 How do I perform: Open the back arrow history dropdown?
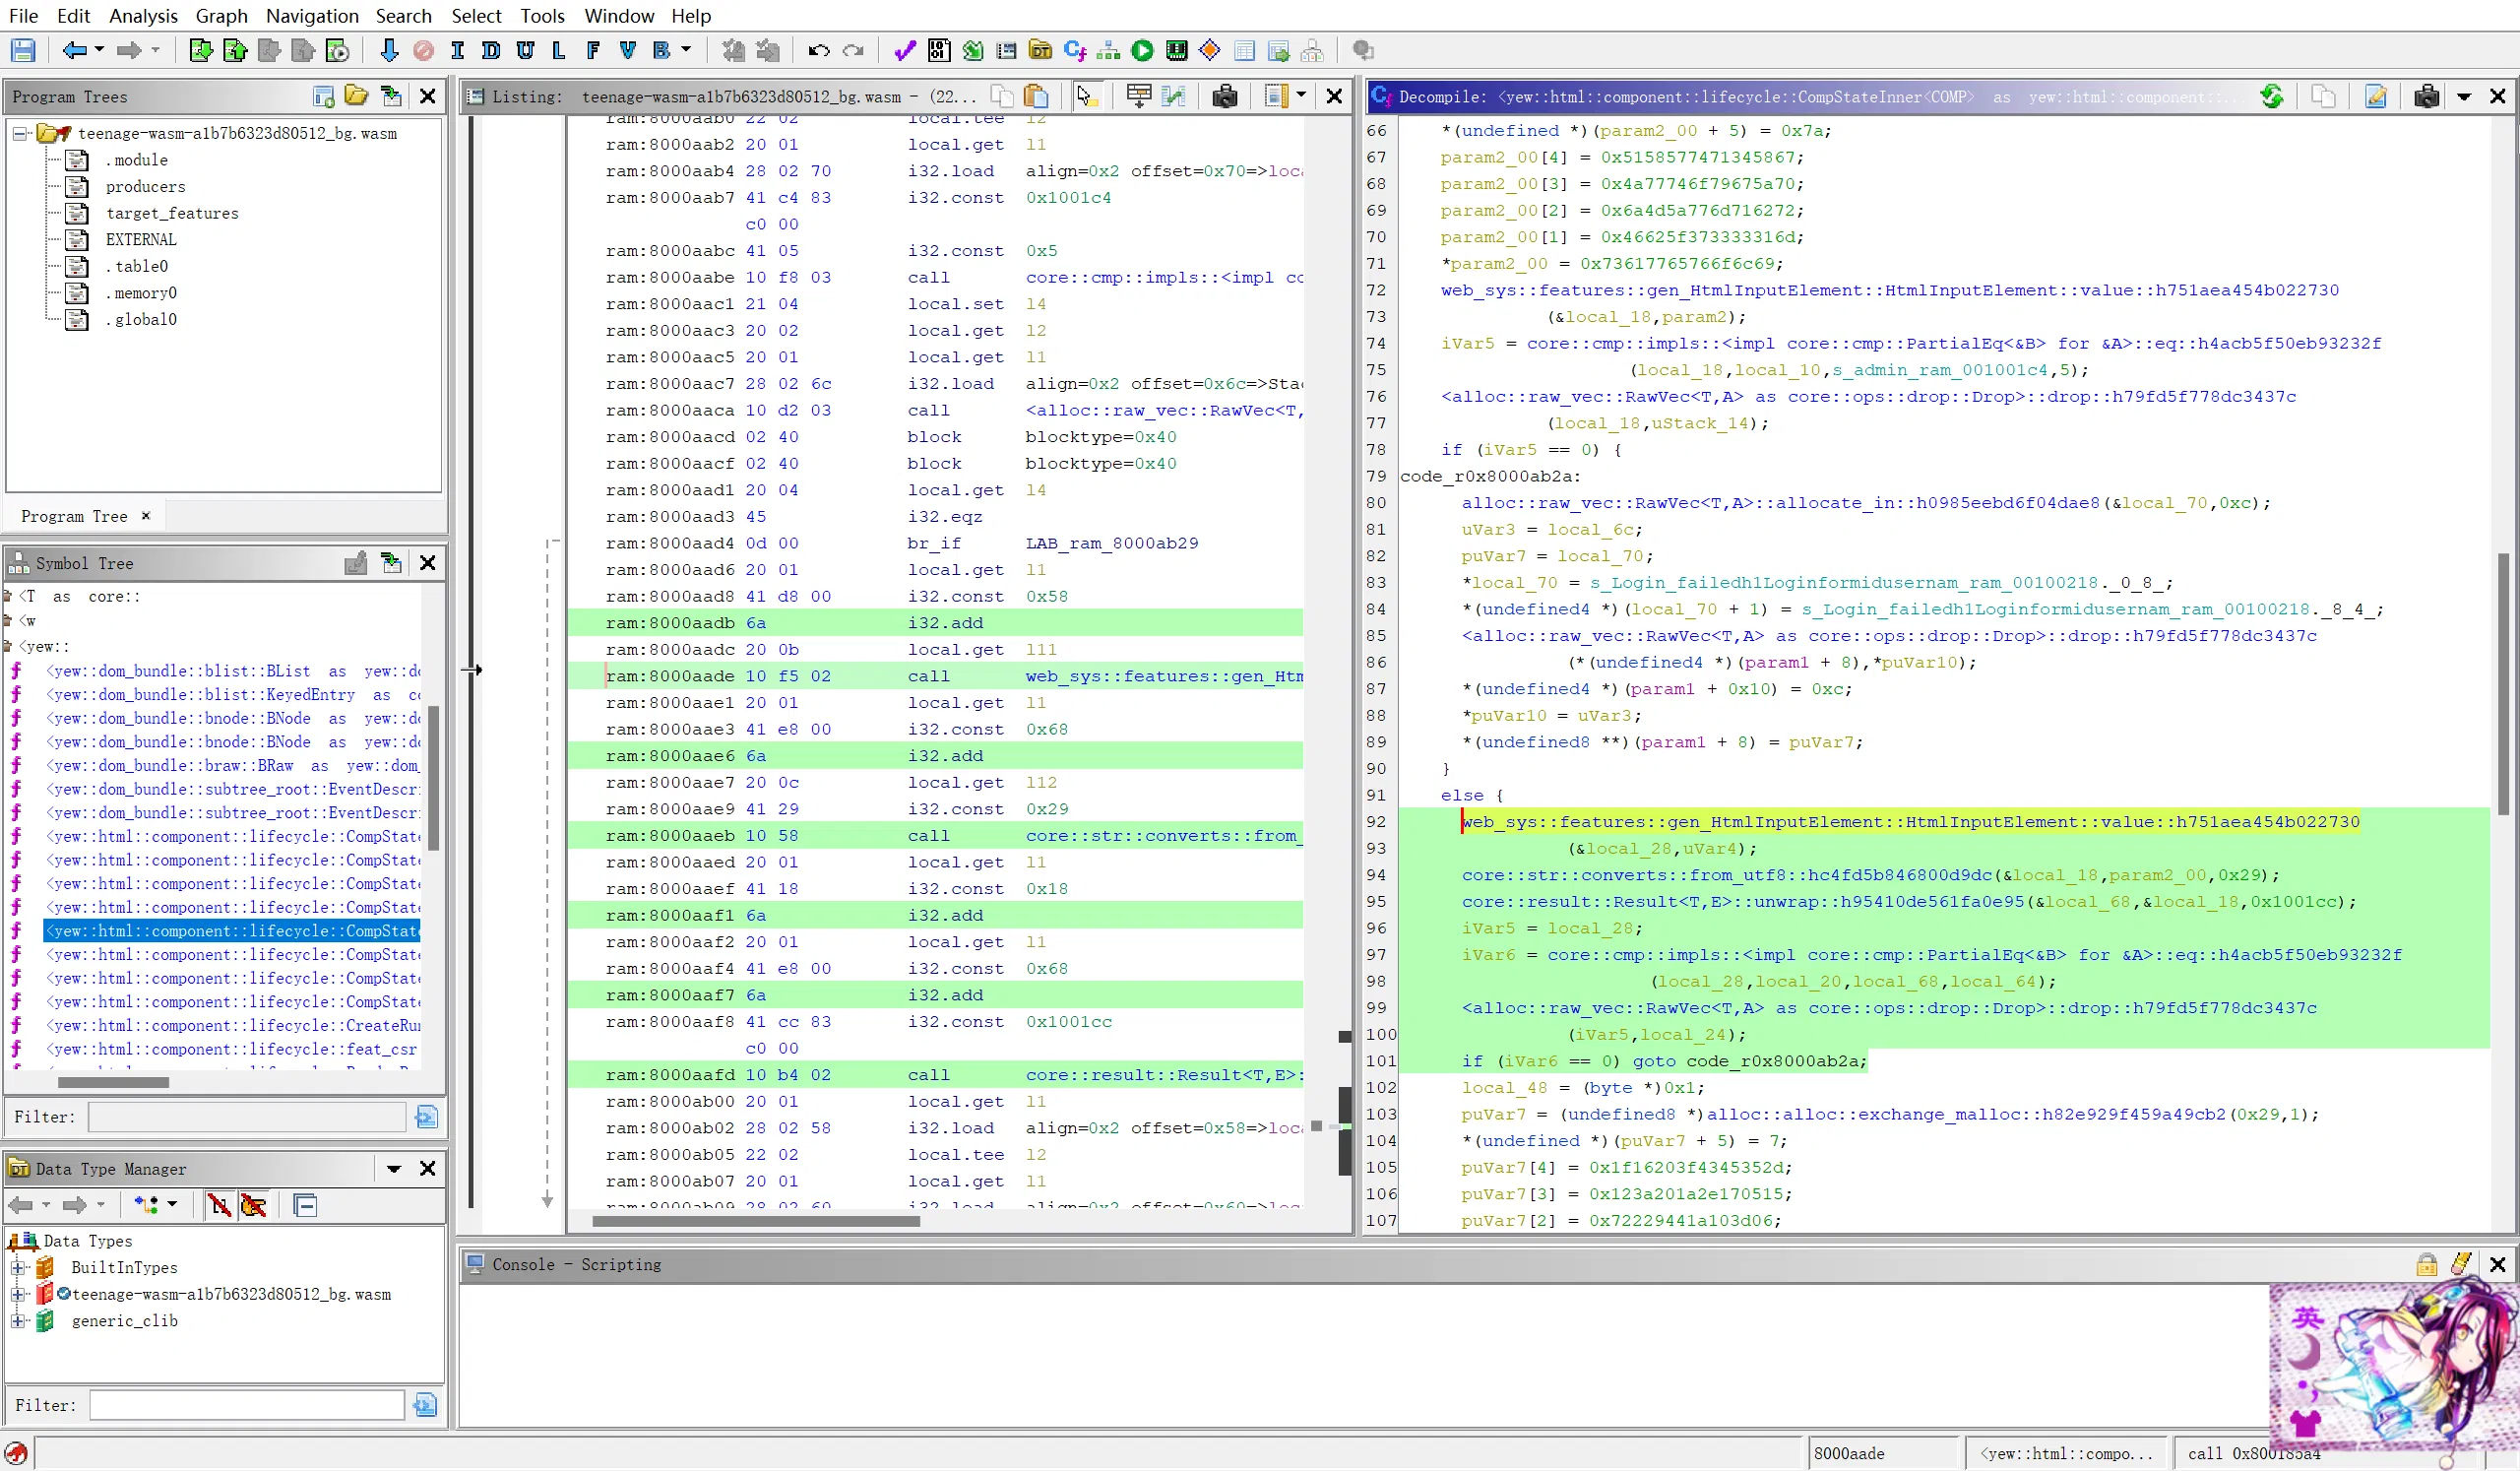point(99,50)
